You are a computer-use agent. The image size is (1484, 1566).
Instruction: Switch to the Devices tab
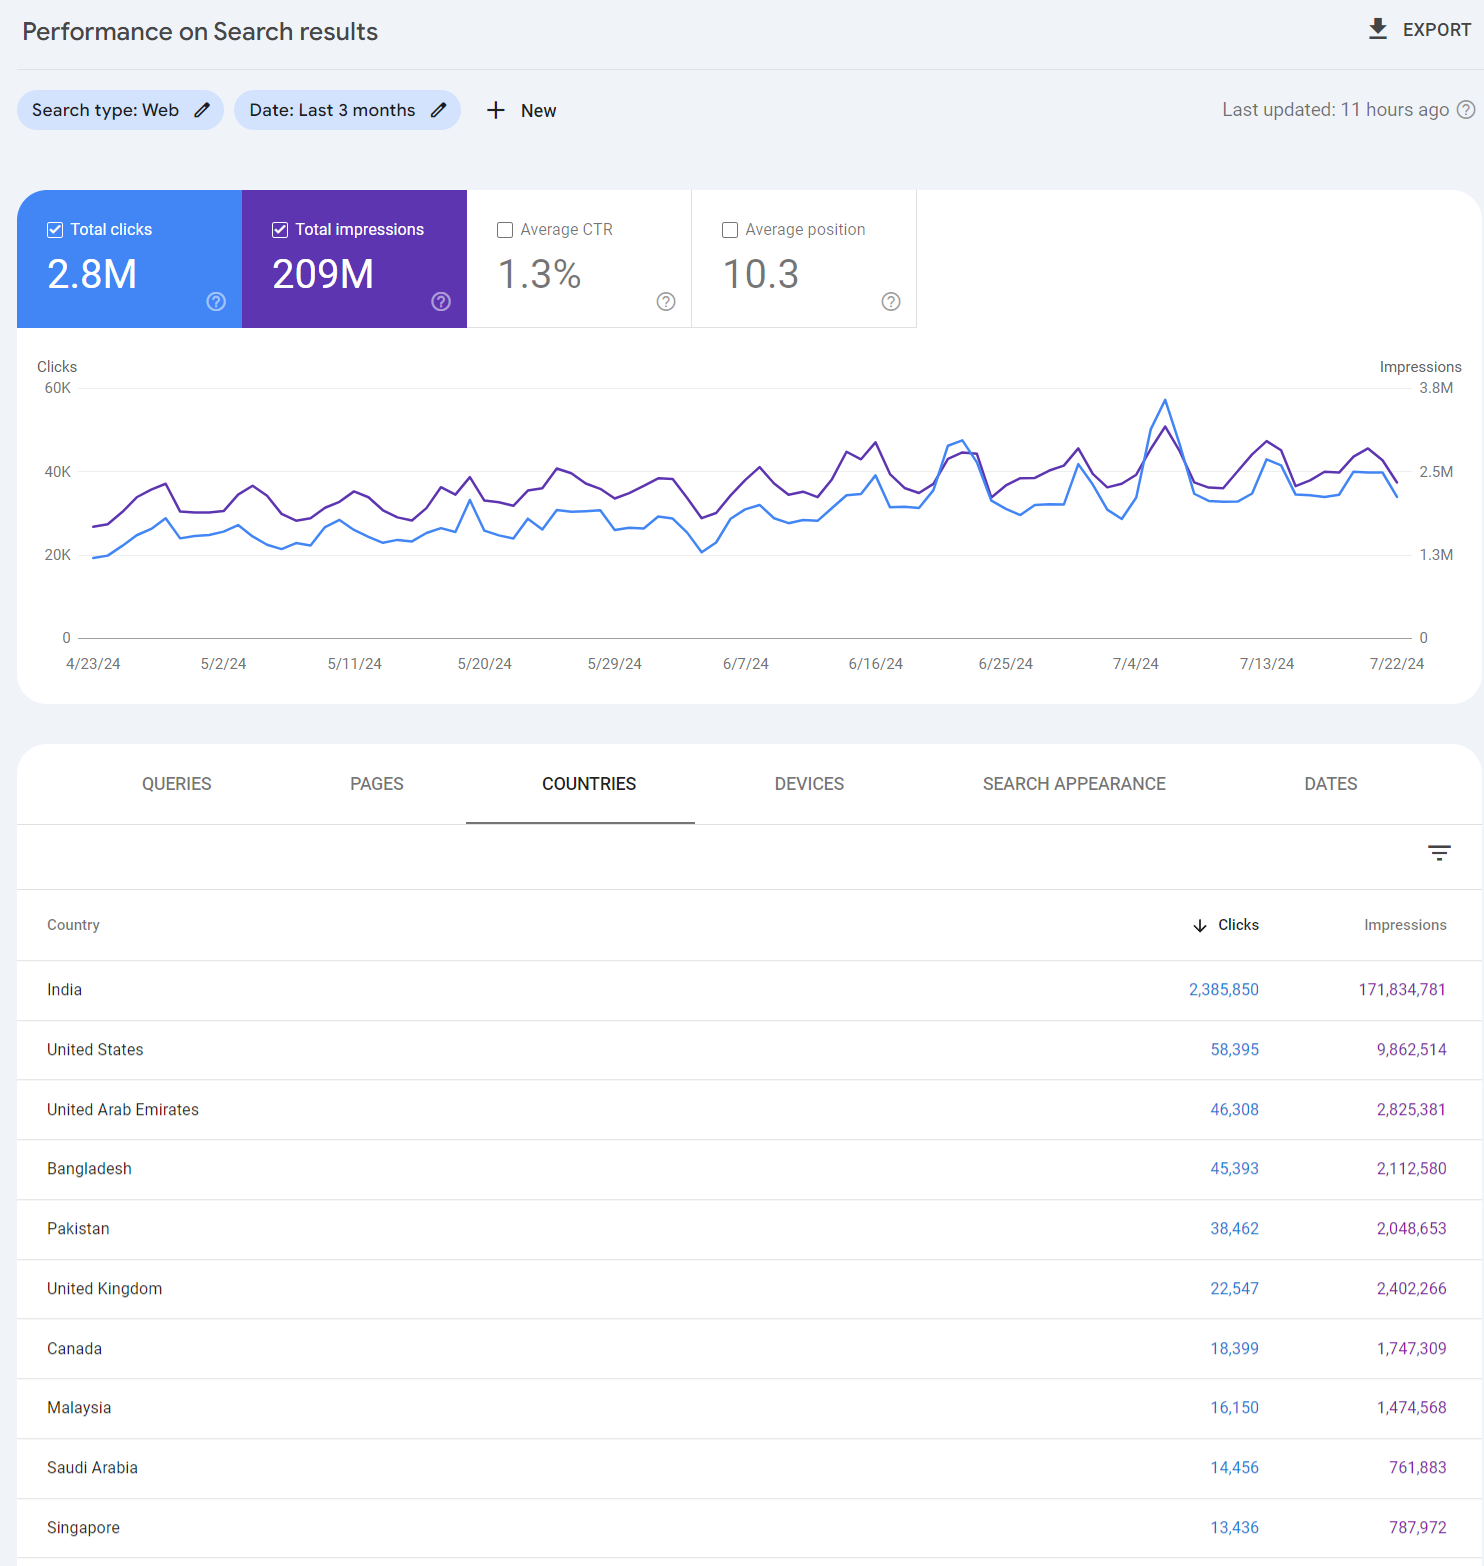click(809, 784)
